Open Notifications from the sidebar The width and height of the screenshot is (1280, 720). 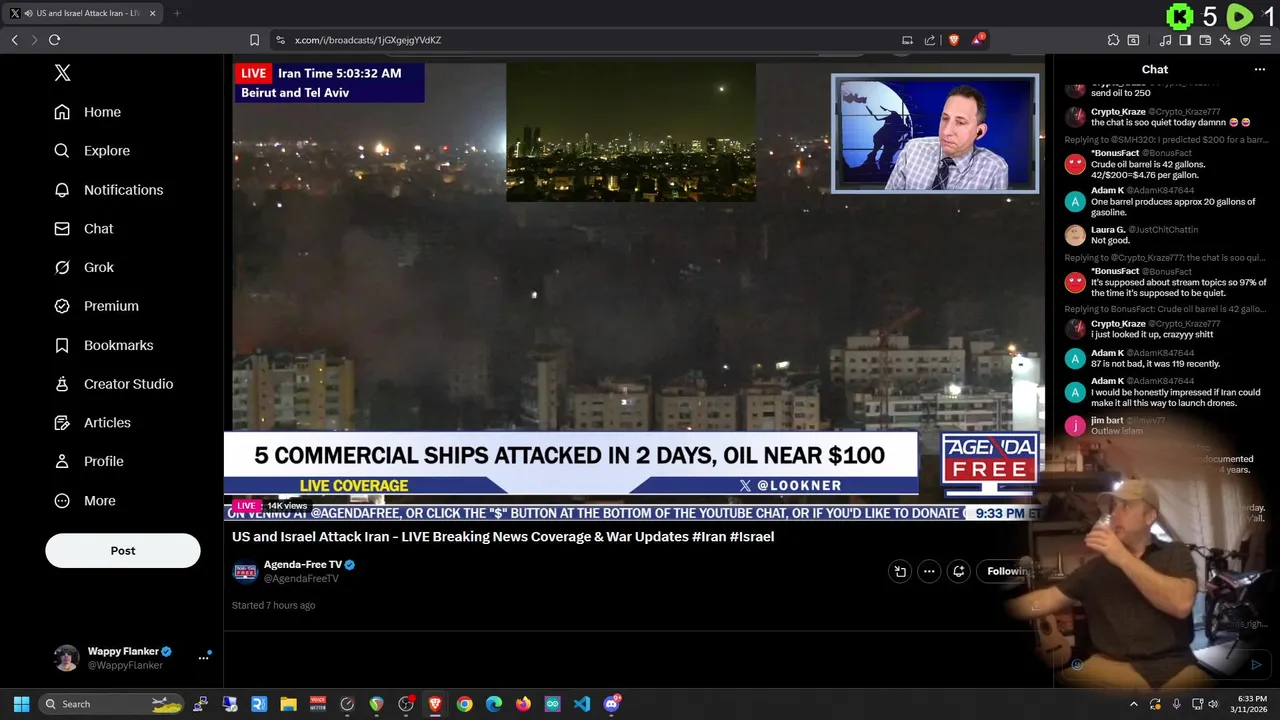[109, 190]
